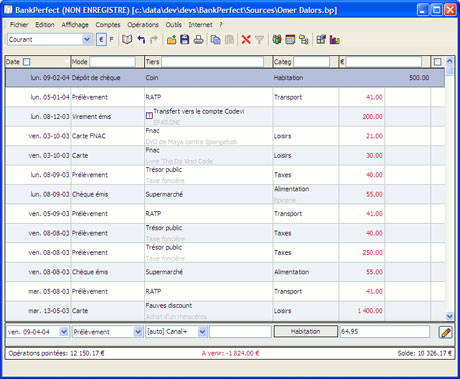
Task: Open the calendar scheduler icon
Action: pos(290,40)
